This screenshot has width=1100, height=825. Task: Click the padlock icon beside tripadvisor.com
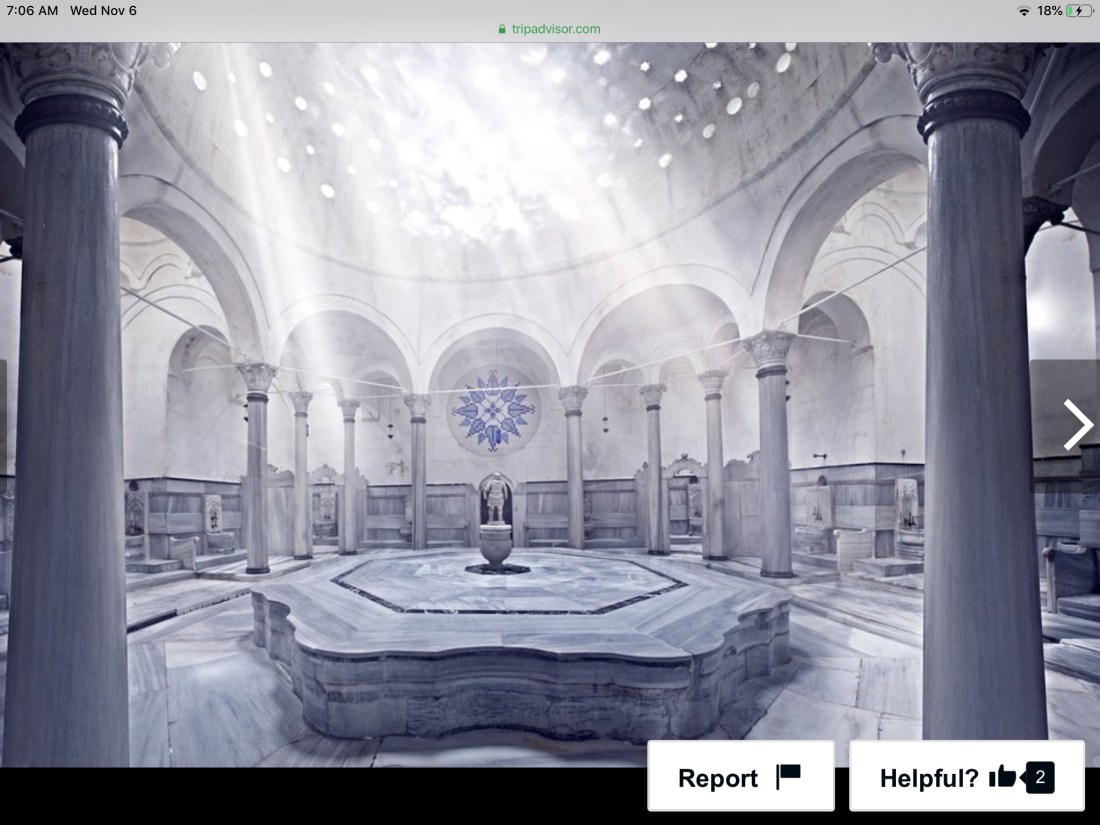[502, 29]
